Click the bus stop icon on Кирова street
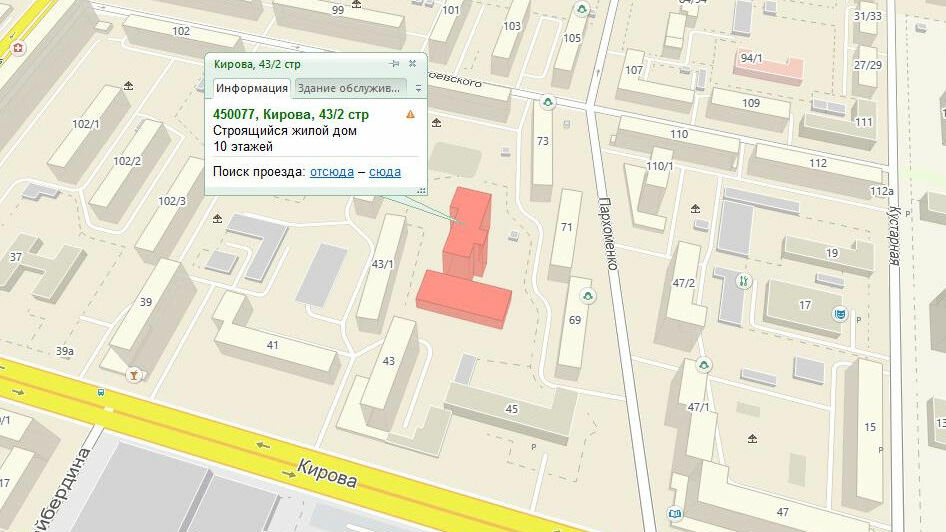Screen dimensions: 946x532 (100, 392)
